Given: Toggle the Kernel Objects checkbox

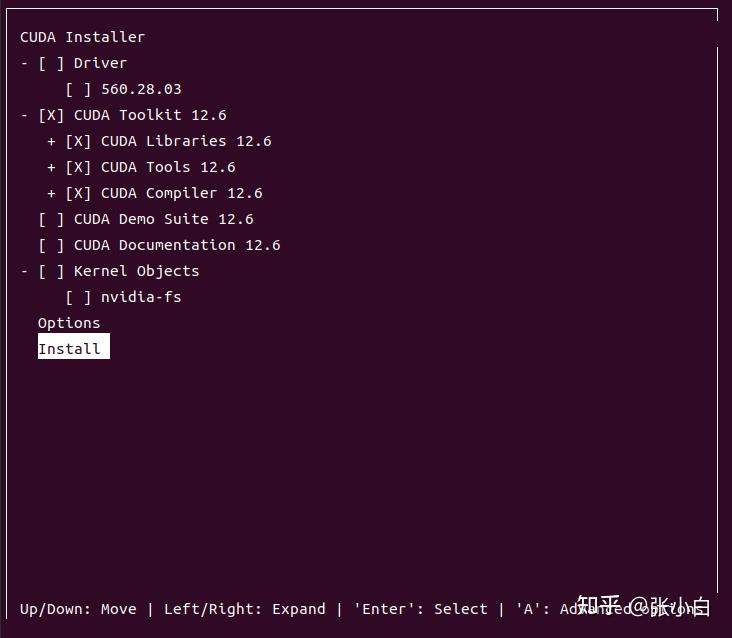Looking at the screenshot, I should [x=52, y=271].
